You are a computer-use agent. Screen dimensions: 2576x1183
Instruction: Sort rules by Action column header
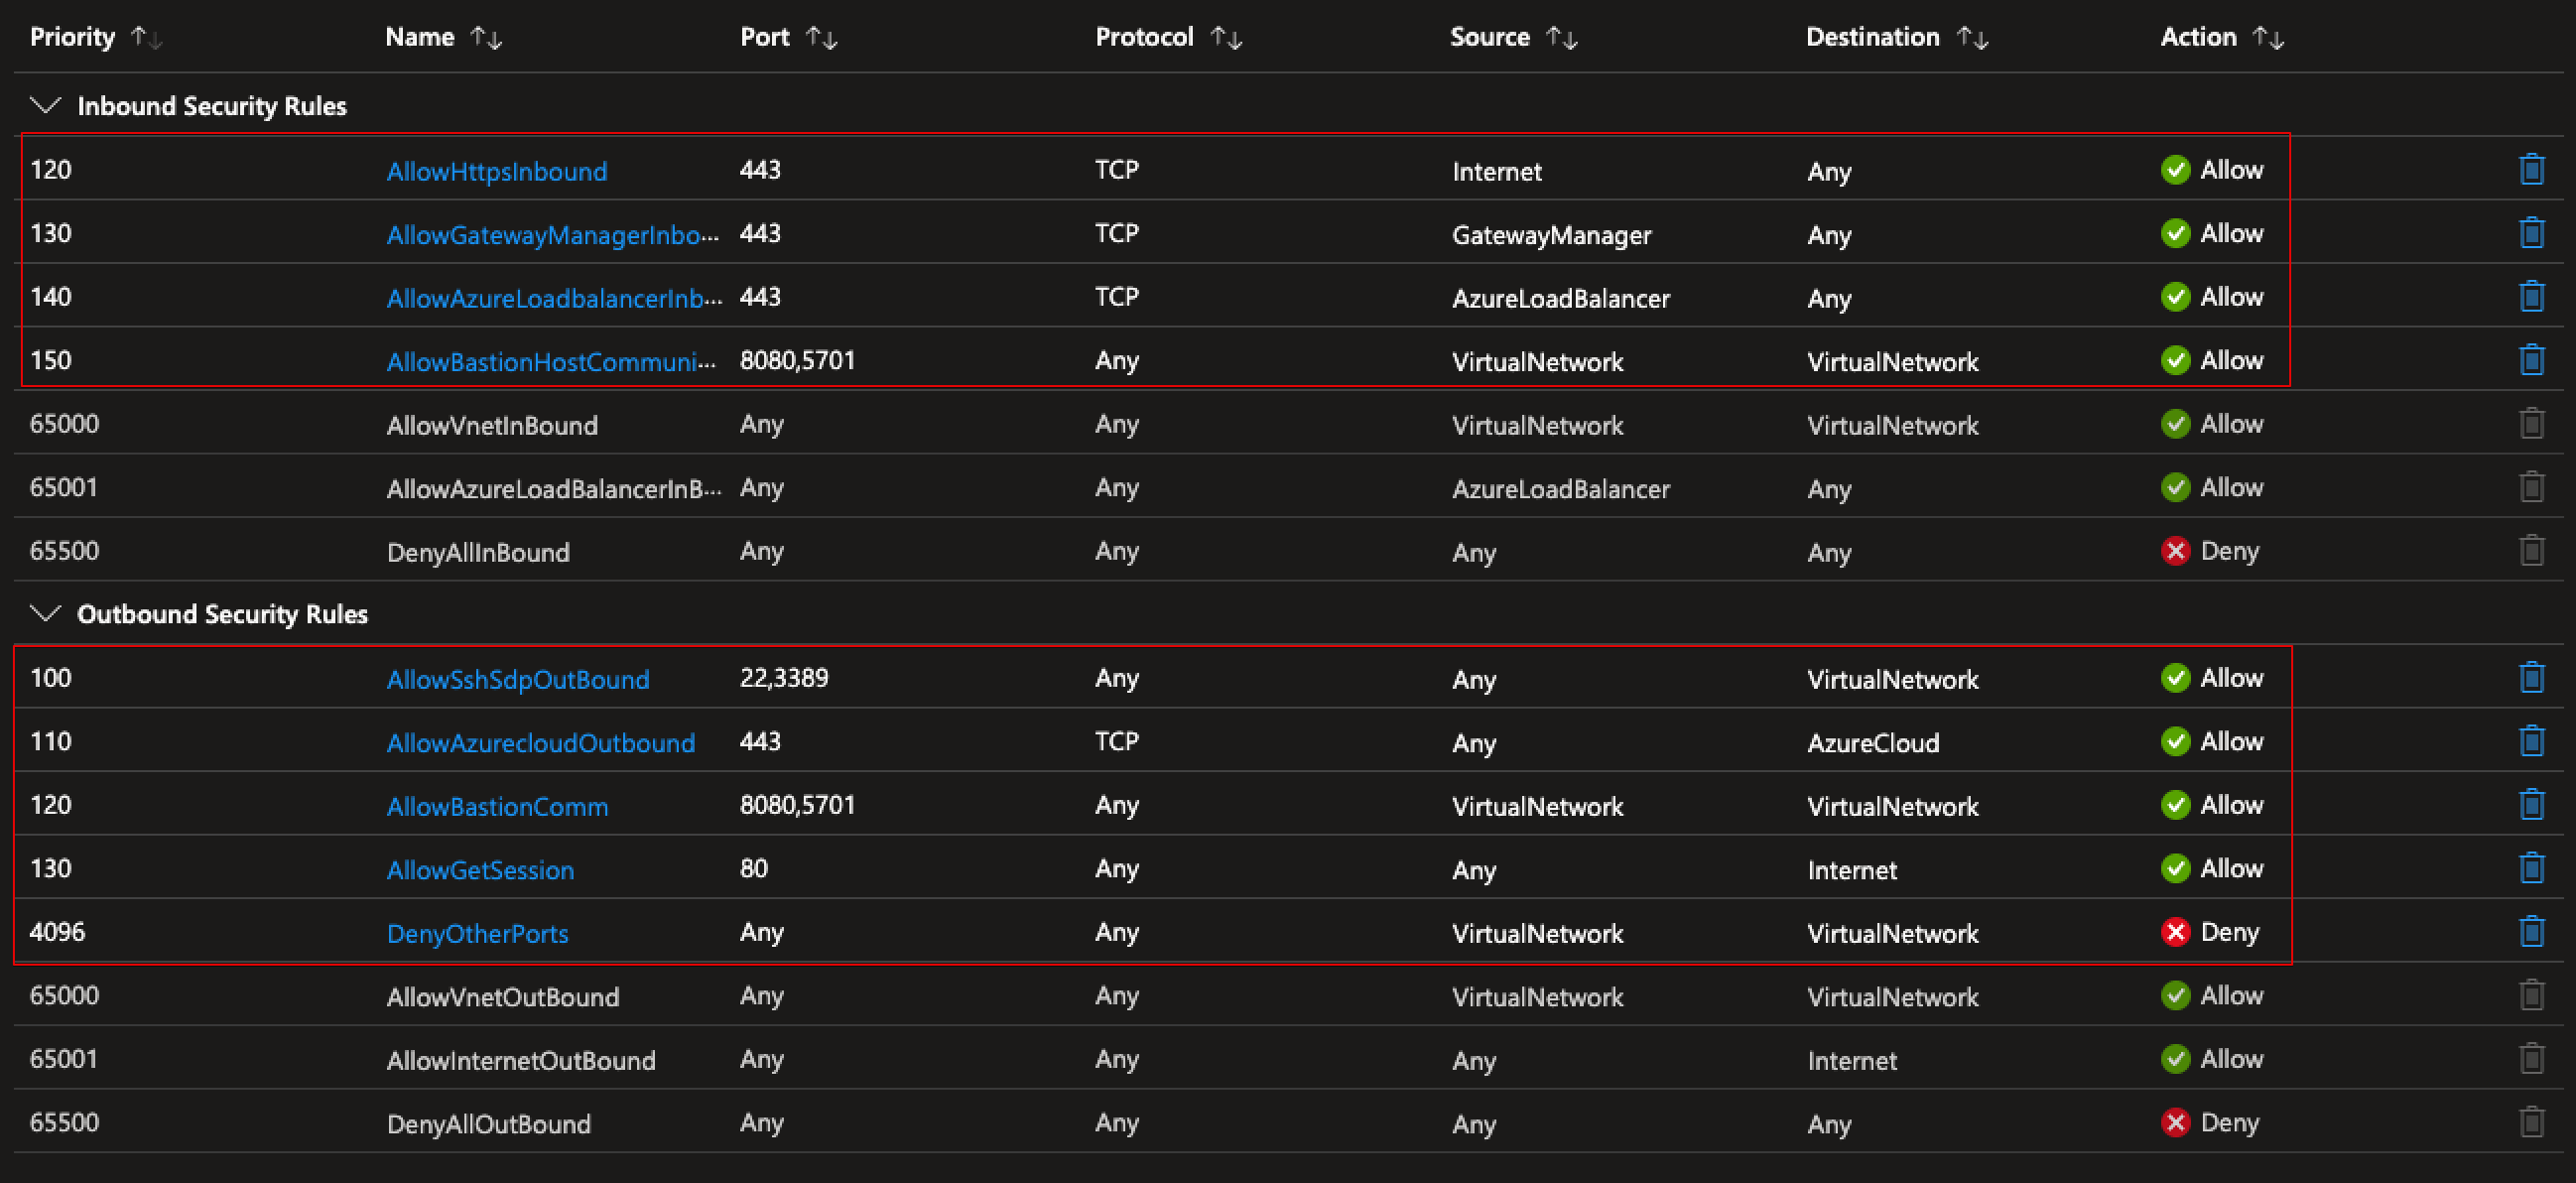click(2267, 38)
